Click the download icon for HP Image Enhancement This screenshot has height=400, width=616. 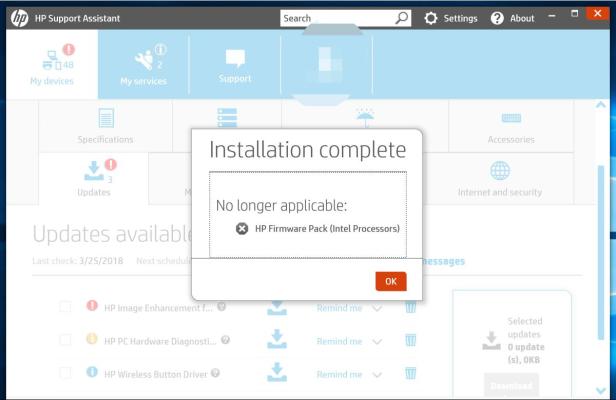pyautogui.click(x=277, y=307)
